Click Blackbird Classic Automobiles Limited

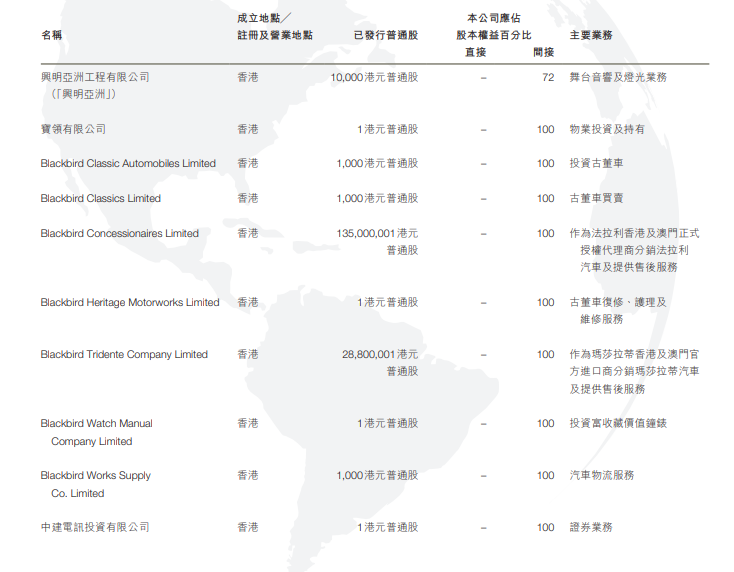(x=128, y=164)
